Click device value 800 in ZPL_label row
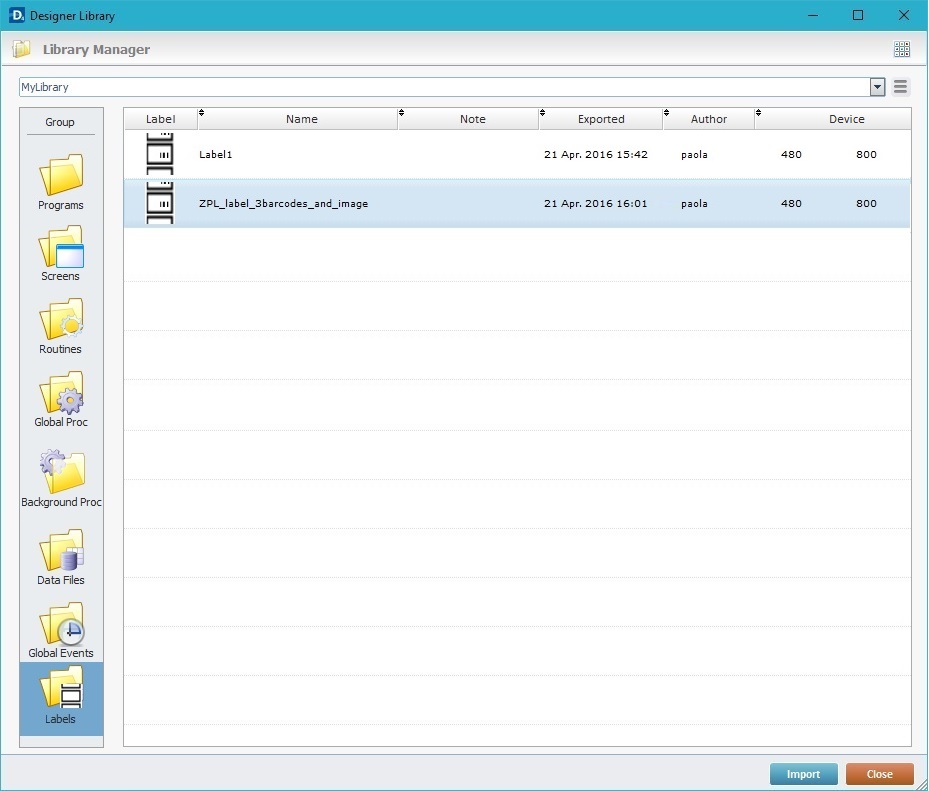Screen dimensions: 929x791 coord(866,204)
